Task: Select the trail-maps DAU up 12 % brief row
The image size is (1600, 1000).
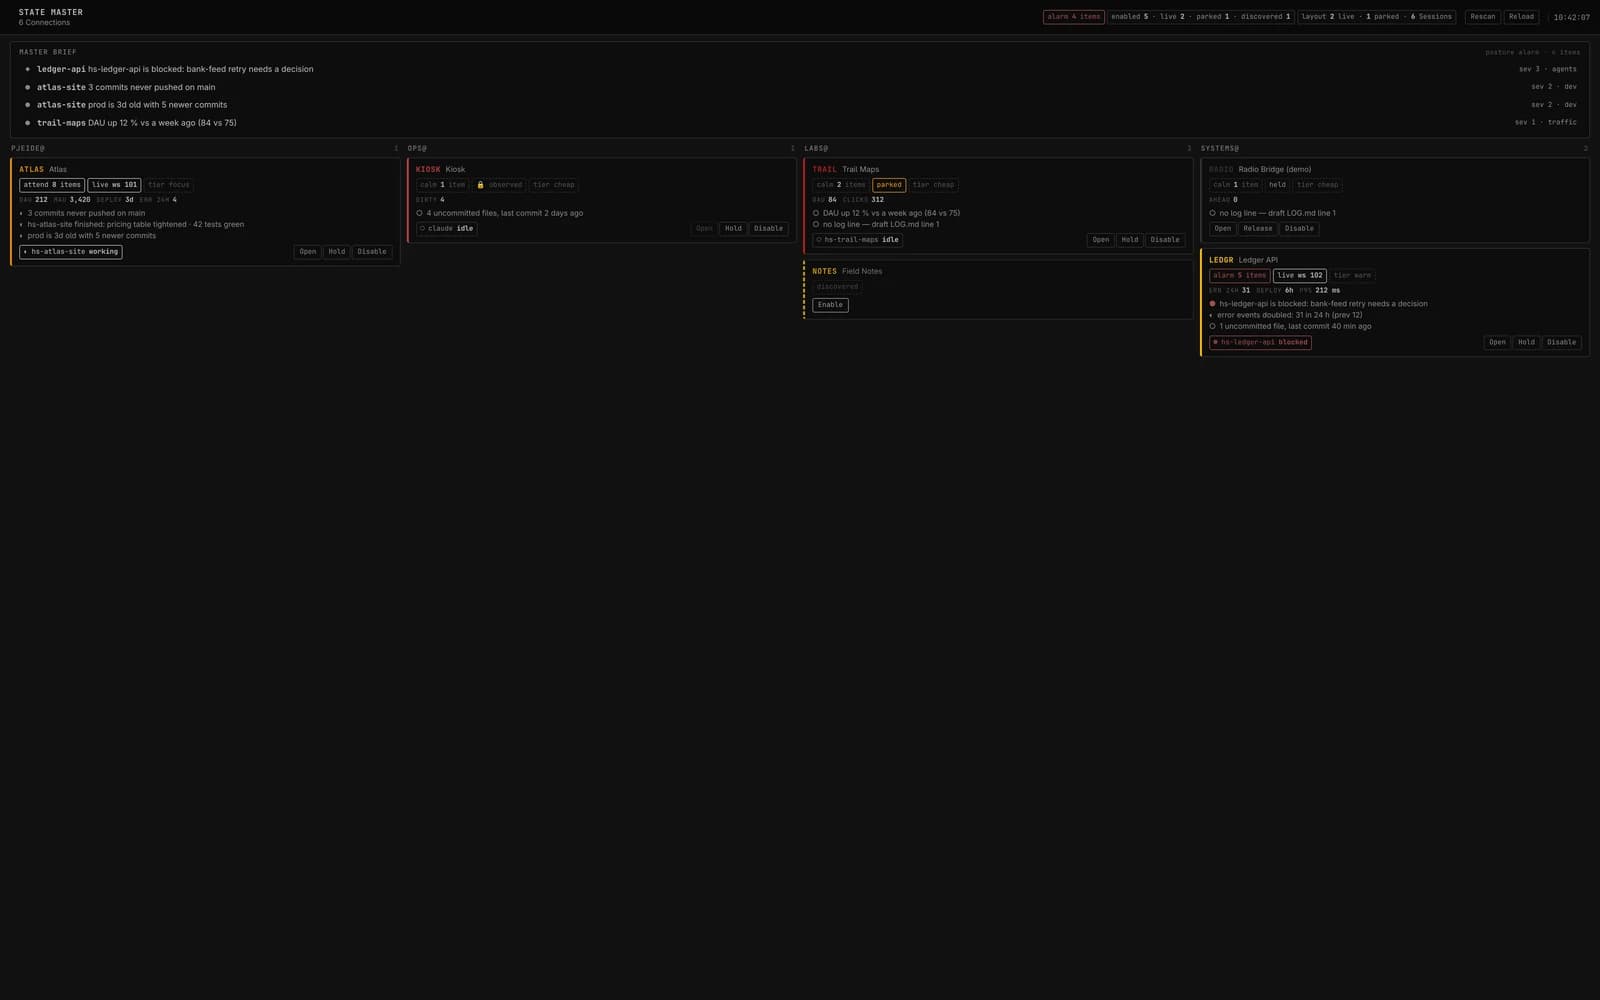Action: (800, 123)
